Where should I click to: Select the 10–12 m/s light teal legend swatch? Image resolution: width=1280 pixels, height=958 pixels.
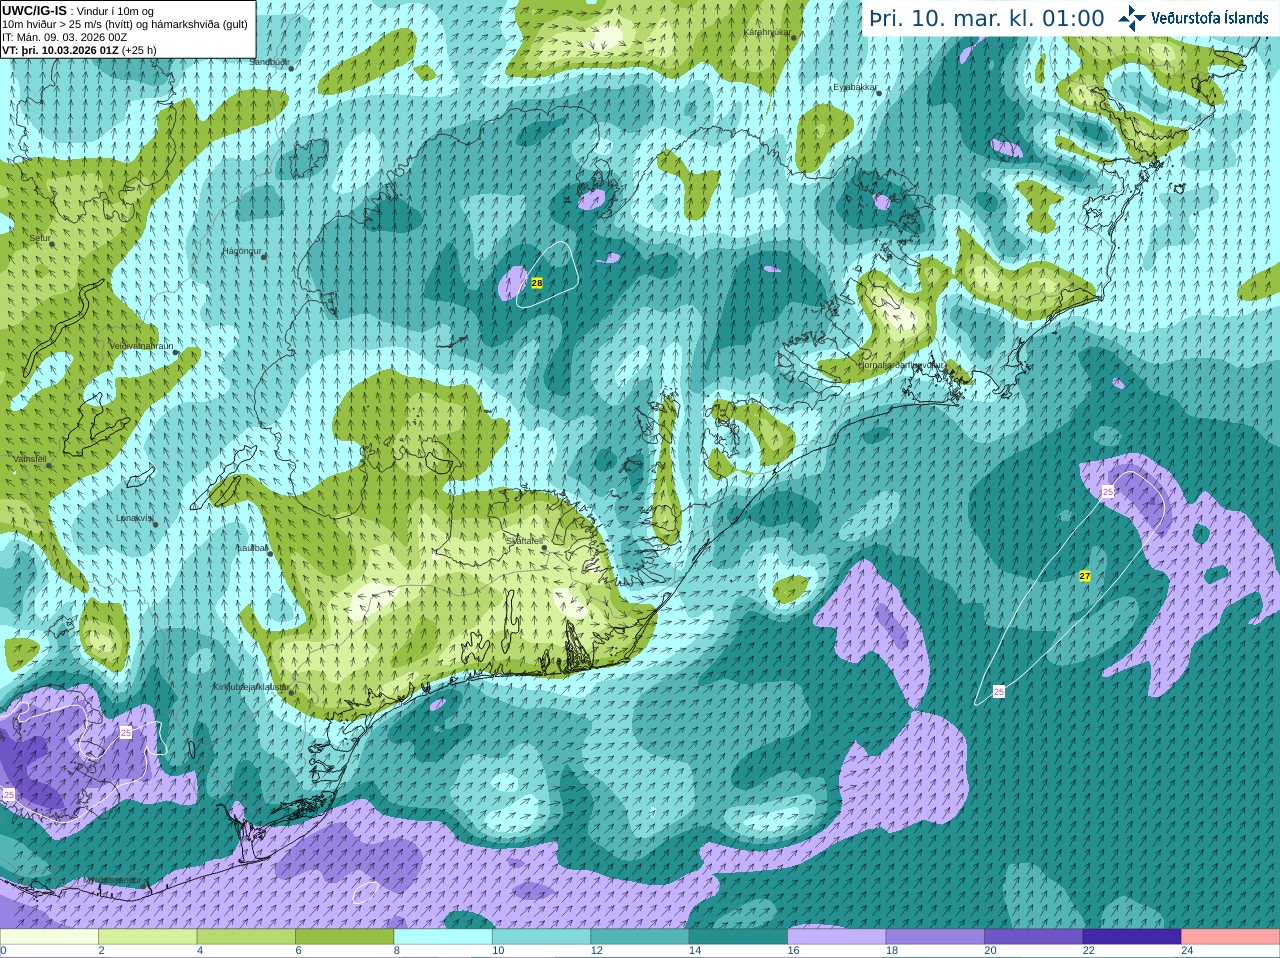click(x=541, y=937)
